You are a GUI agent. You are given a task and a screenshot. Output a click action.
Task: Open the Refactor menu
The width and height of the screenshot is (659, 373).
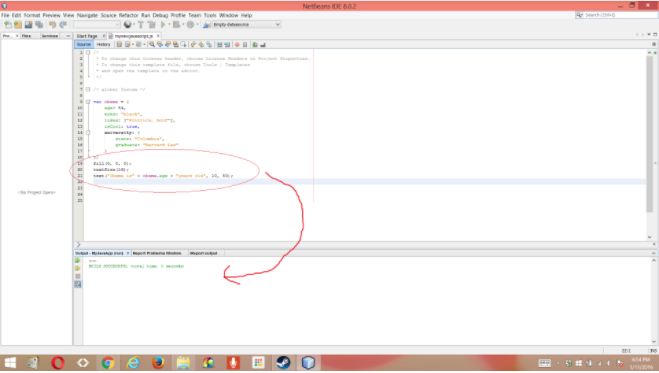point(129,15)
